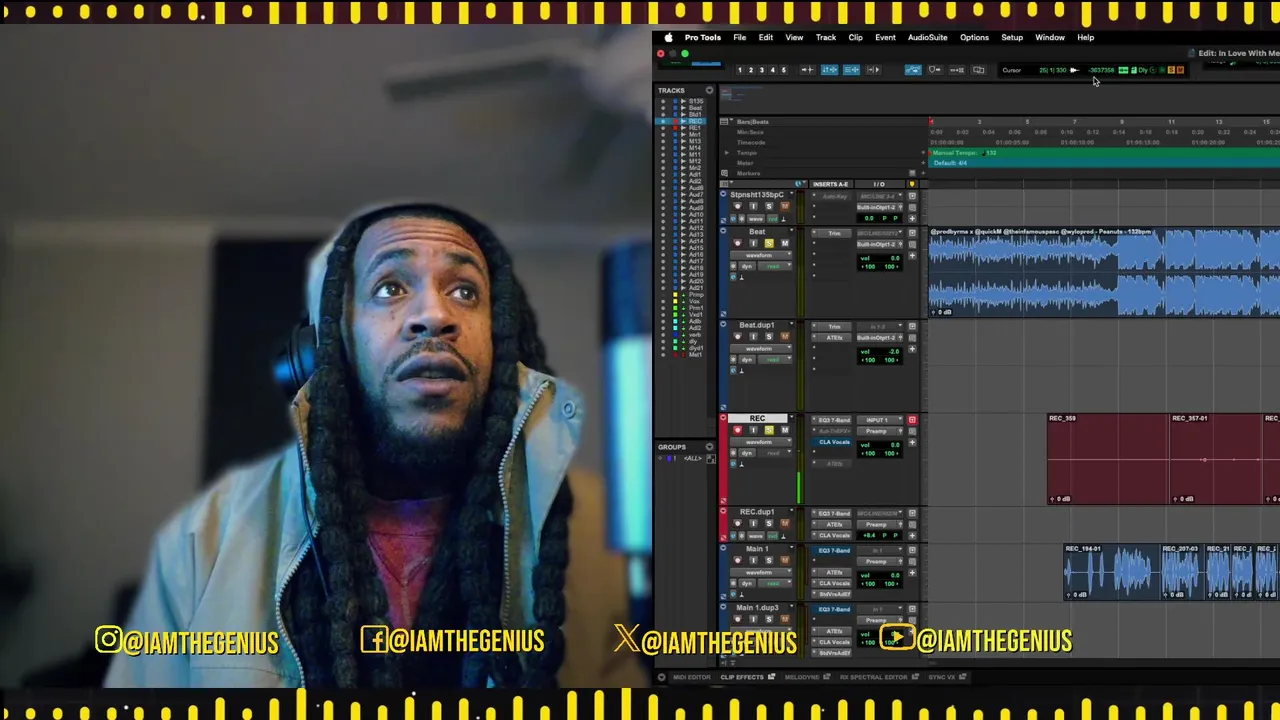Open the Sync VX tab
The width and height of the screenshot is (1280, 720).
pyautogui.click(x=947, y=677)
